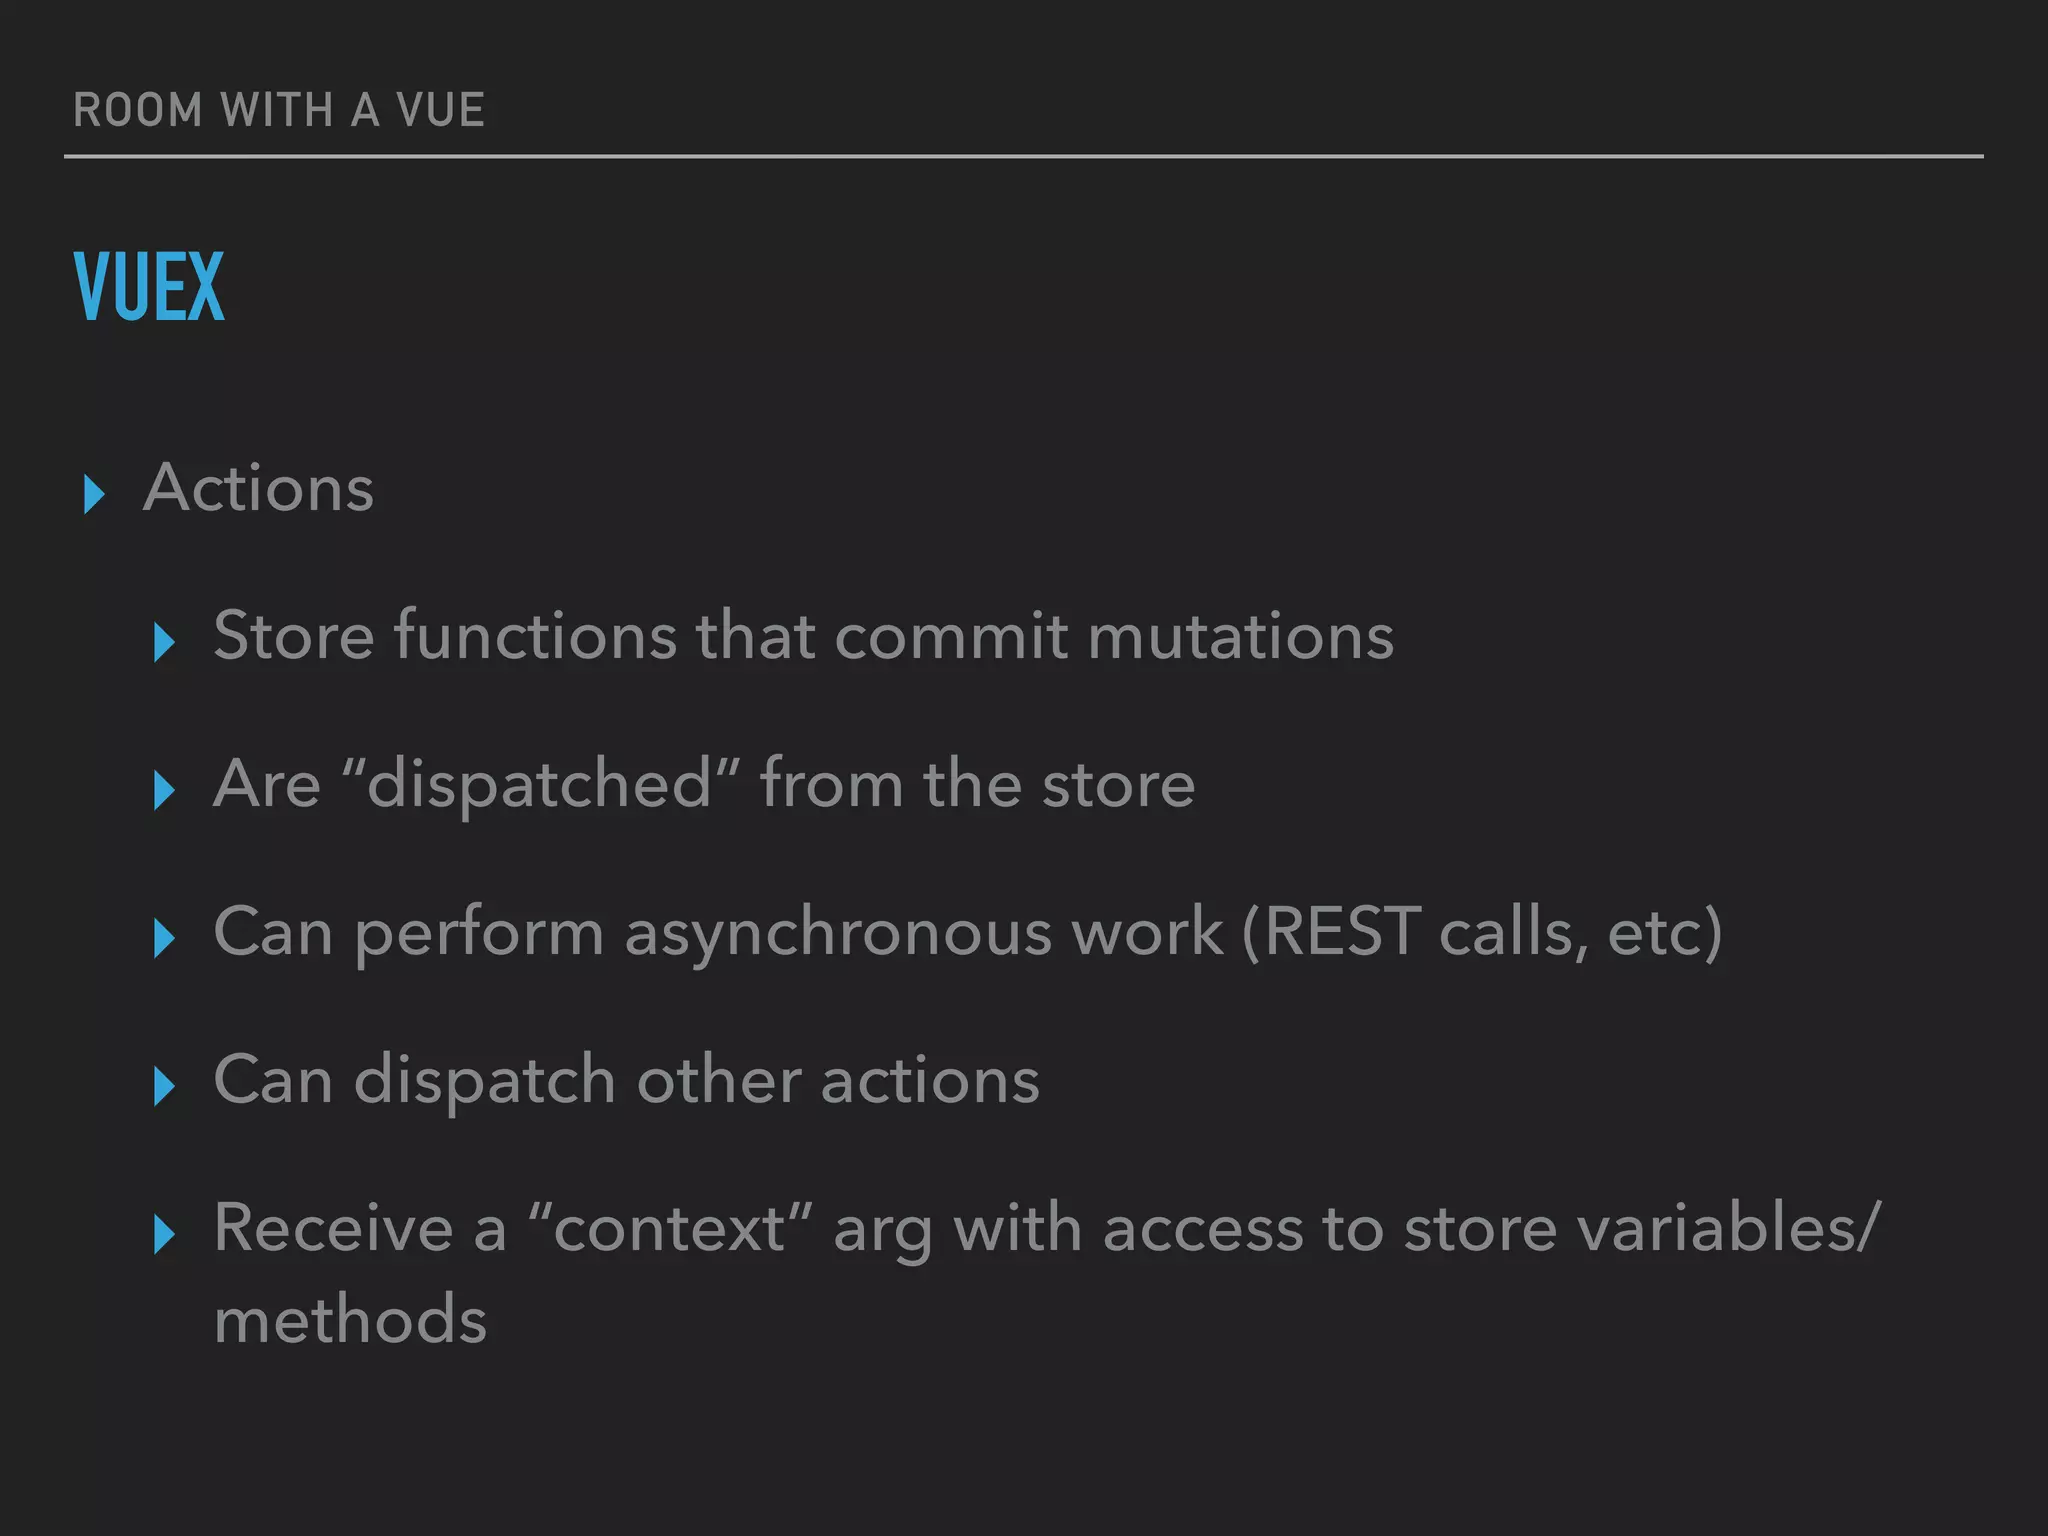The width and height of the screenshot is (2048, 1536).
Task: Click bullet arrow before Receive a context
Action: (x=165, y=1234)
